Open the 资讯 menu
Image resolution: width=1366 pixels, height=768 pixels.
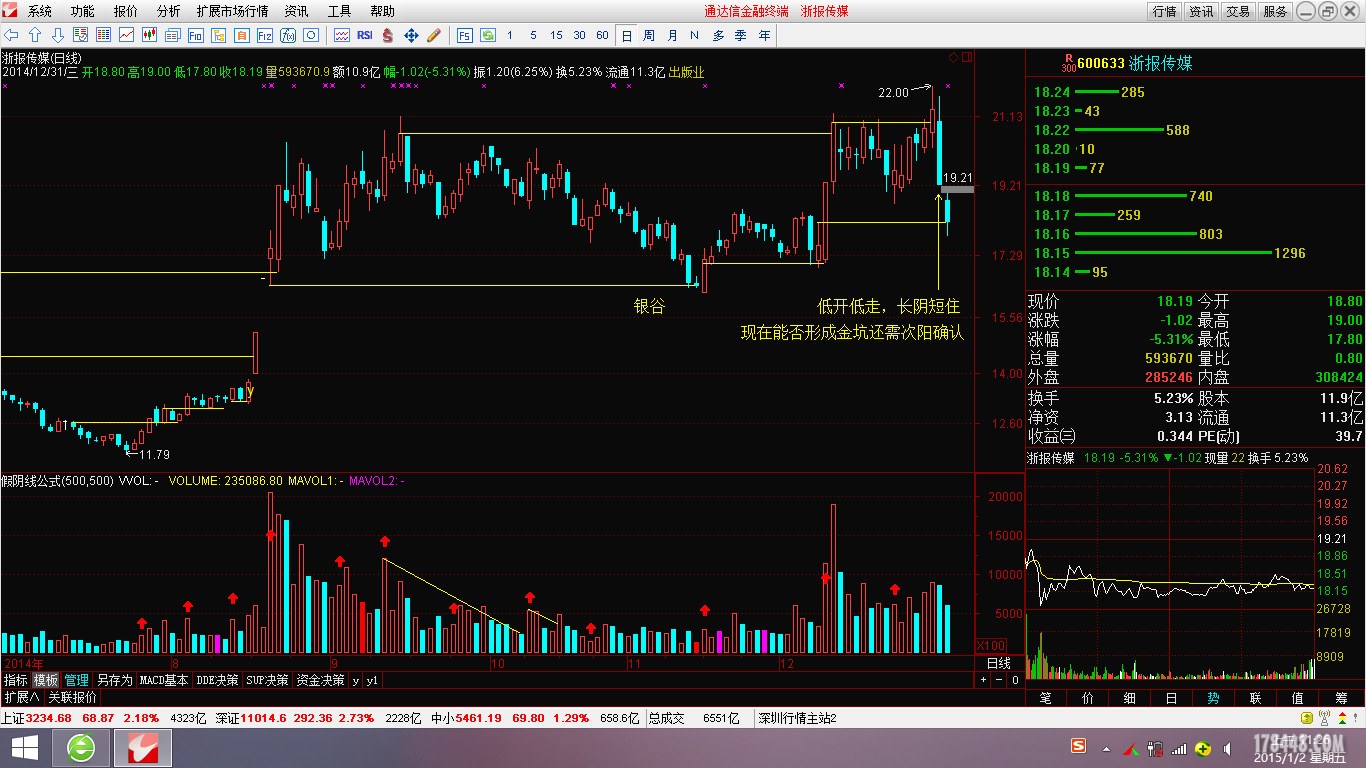click(x=296, y=11)
